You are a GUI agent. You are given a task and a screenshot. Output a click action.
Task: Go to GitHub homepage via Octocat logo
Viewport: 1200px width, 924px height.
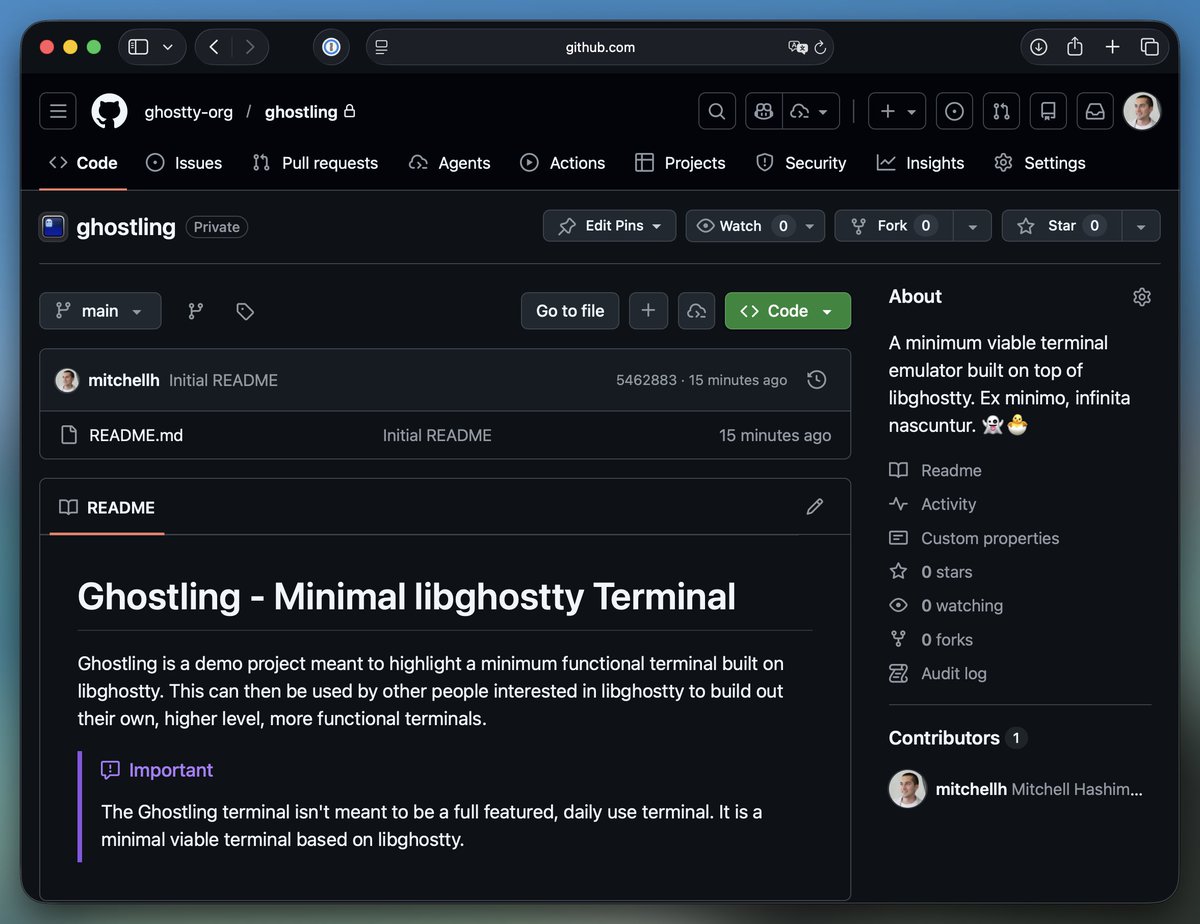pos(110,111)
